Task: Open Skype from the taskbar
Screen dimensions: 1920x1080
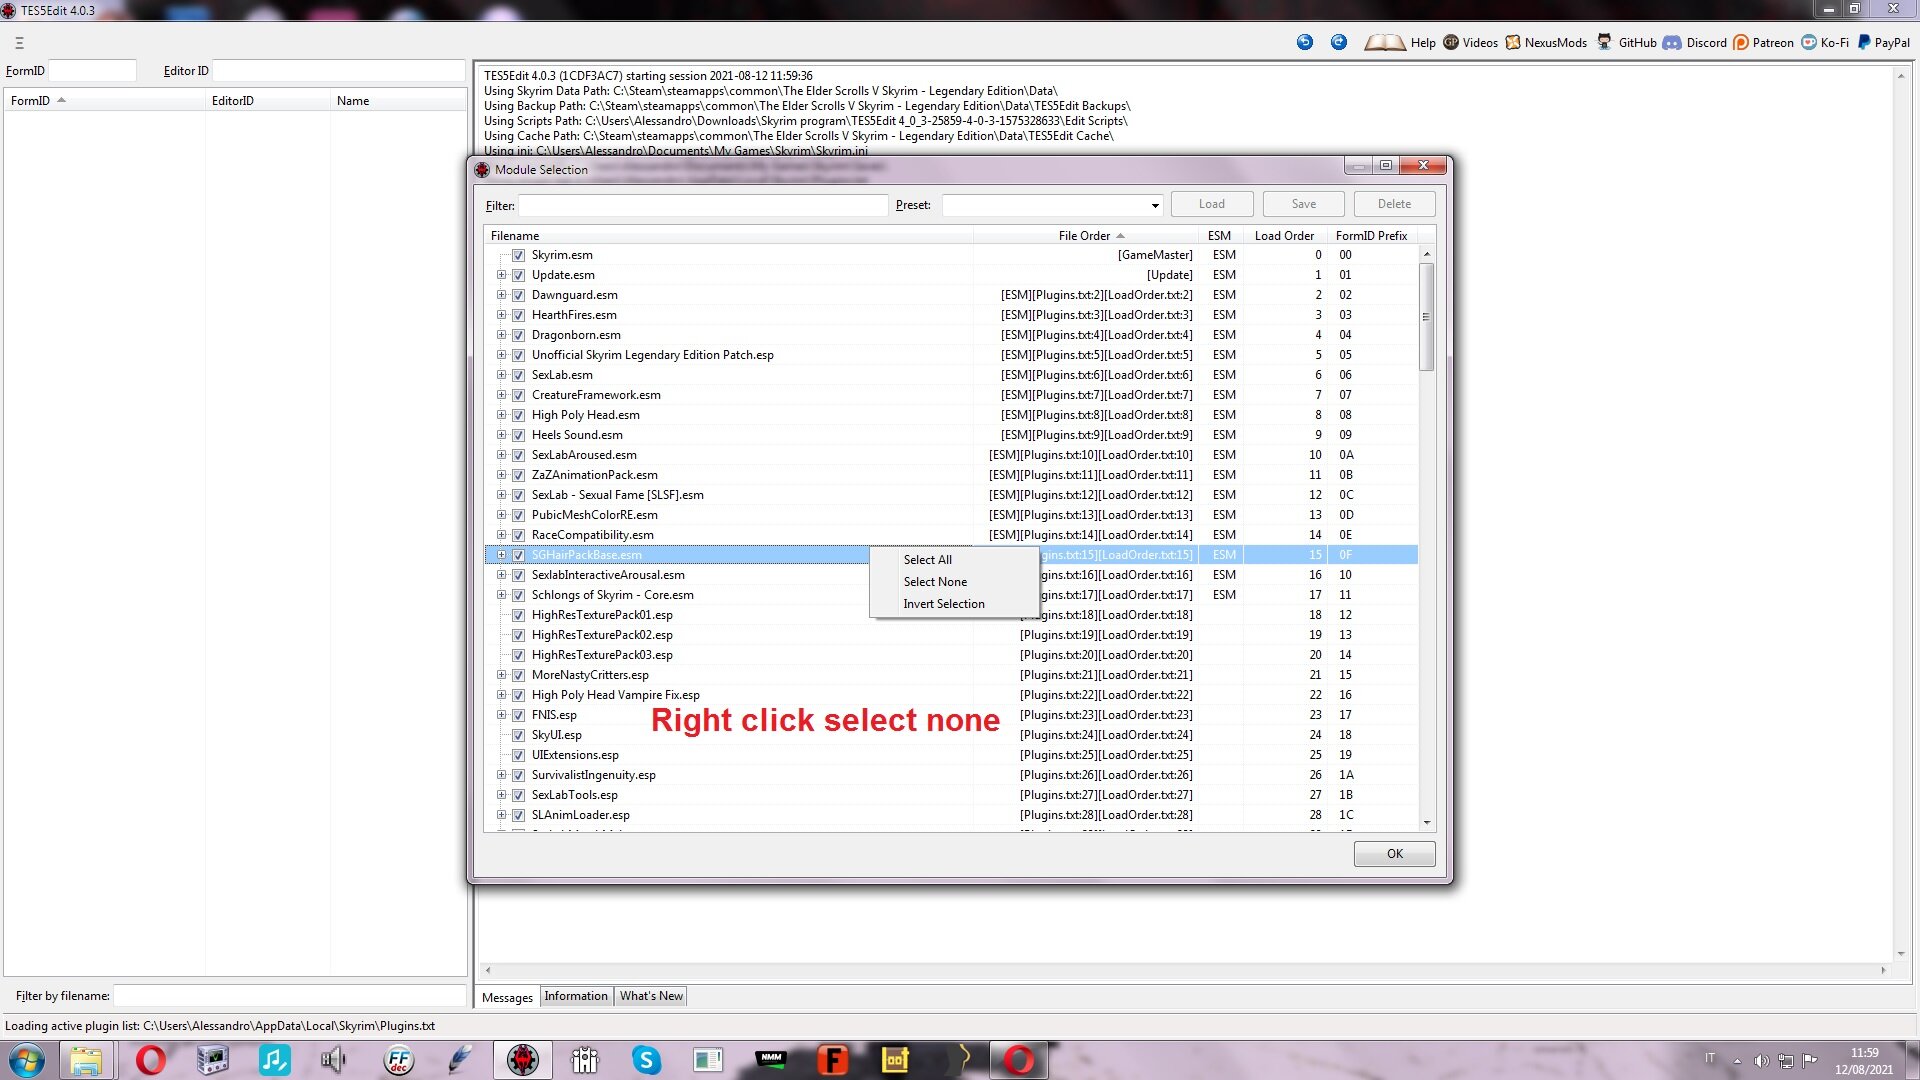Action: click(646, 1060)
